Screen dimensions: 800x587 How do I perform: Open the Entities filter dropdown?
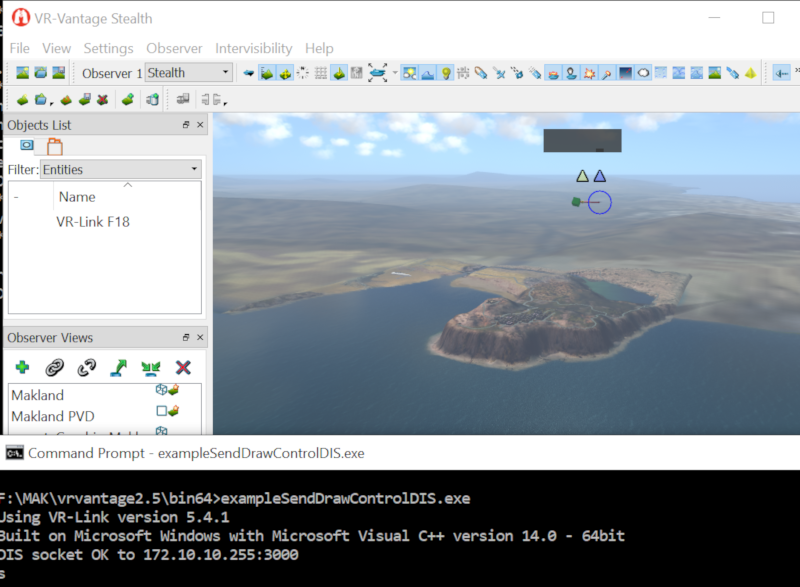pos(121,169)
